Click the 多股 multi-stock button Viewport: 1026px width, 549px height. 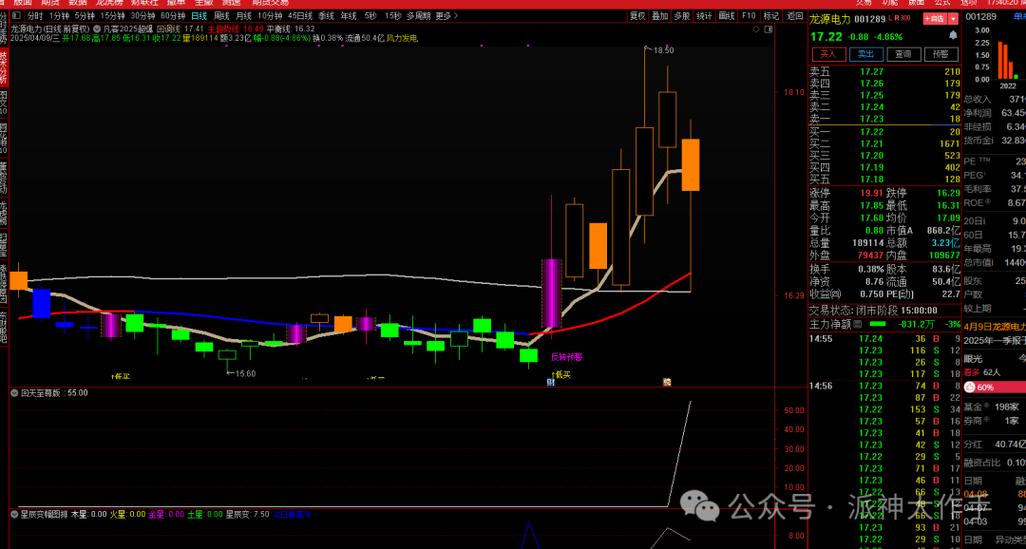682,16
